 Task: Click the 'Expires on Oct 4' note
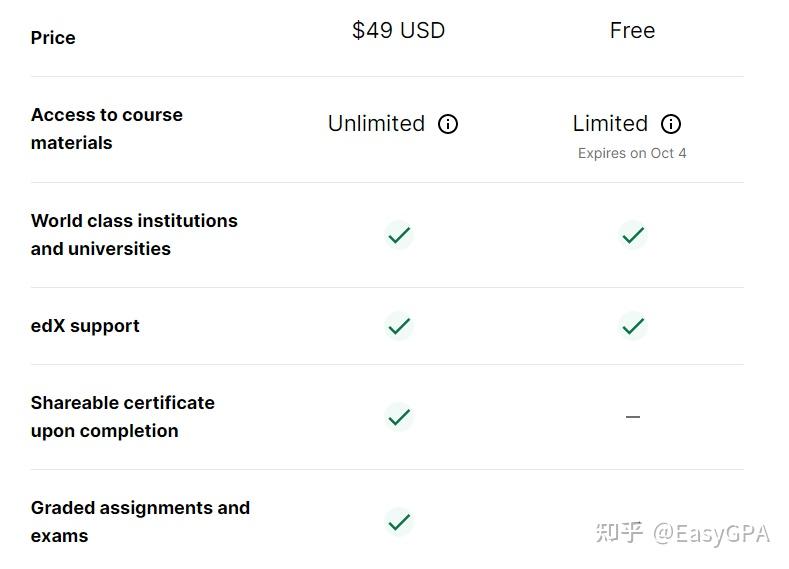point(632,153)
